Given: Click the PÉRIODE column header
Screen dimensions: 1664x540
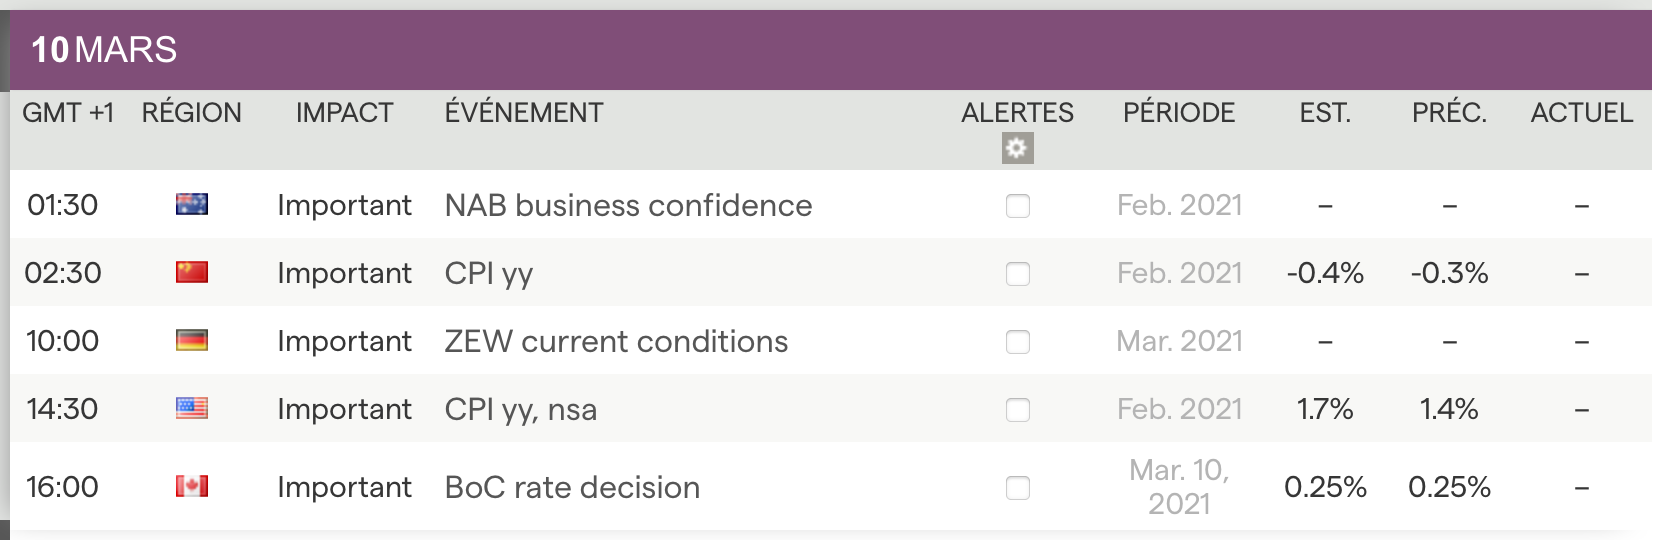Looking at the screenshot, I should (1179, 113).
